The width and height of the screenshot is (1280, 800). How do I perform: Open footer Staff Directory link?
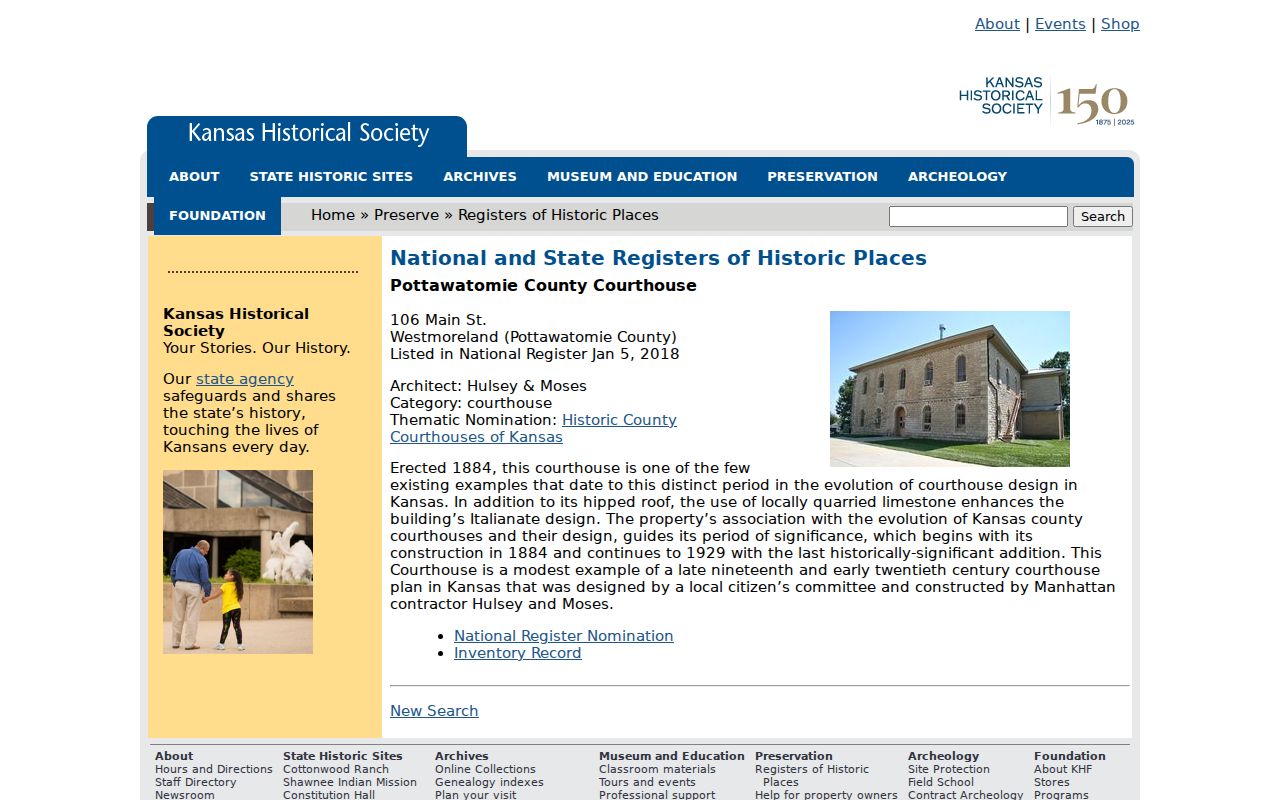[x=196, y=782]
